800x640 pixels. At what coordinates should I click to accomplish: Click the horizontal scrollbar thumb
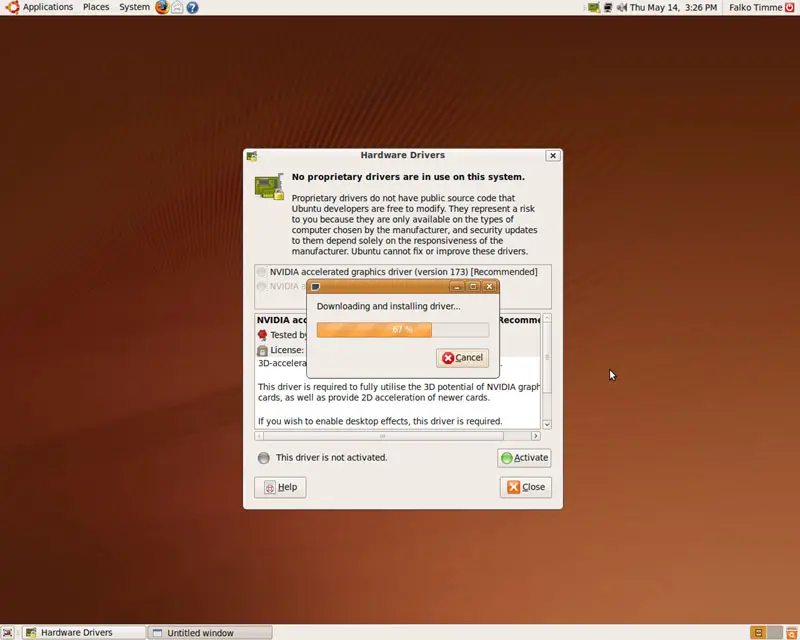pos(383,436)
